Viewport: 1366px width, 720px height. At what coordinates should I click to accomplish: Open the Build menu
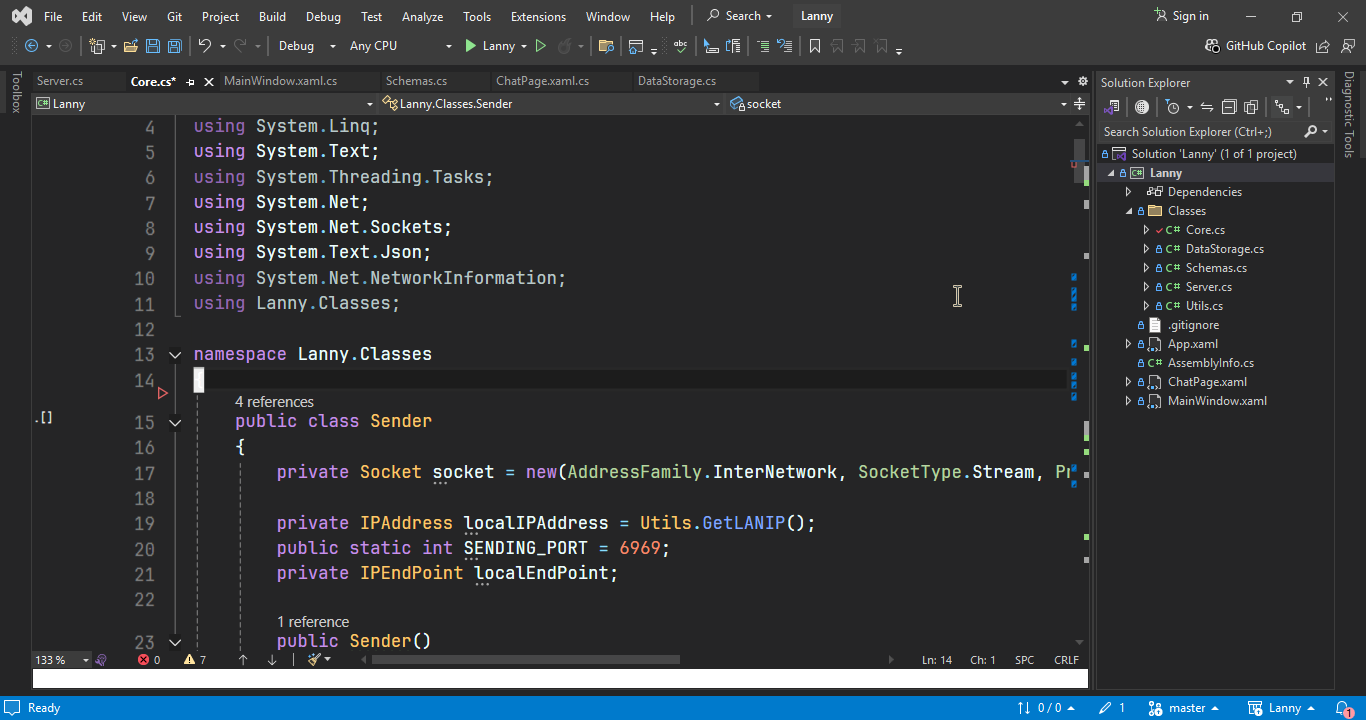(272, 16)
